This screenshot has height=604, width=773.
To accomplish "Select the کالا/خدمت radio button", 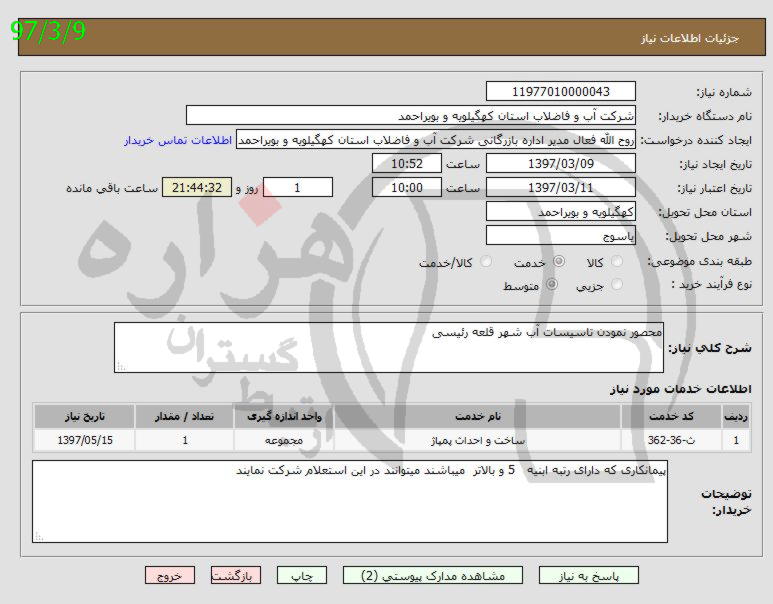I will coord(486,262).
